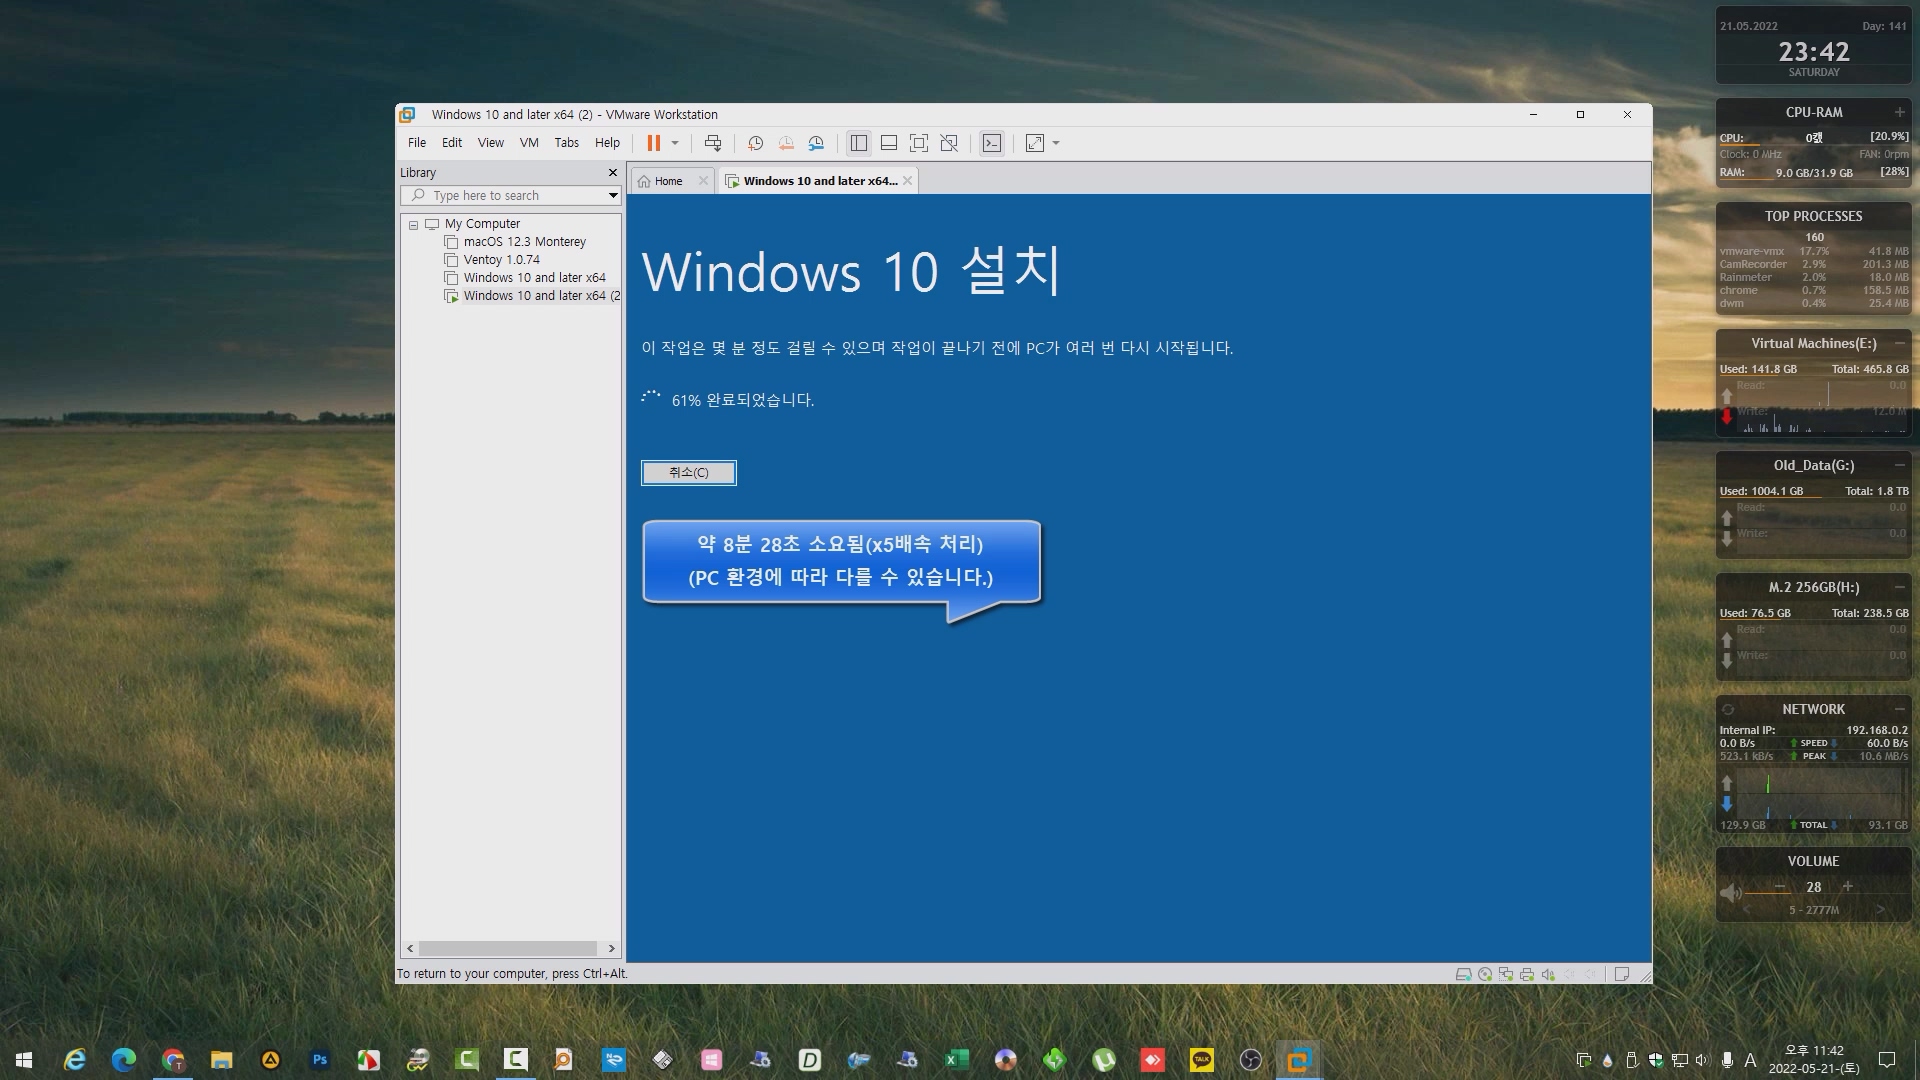The width and height of the screenshot is (1920, 1080).
Task: Mute speaker icon in VOLUME widget
Action: 1731,893
